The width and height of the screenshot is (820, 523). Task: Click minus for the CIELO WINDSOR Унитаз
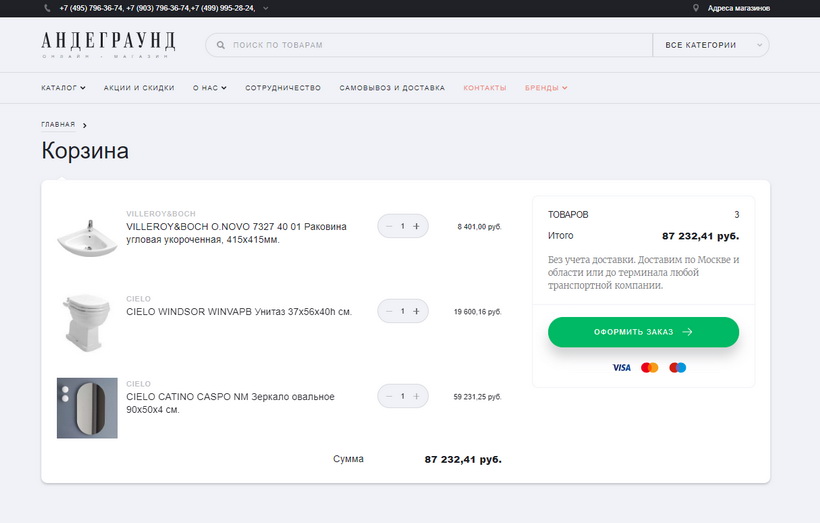point(389,311)
